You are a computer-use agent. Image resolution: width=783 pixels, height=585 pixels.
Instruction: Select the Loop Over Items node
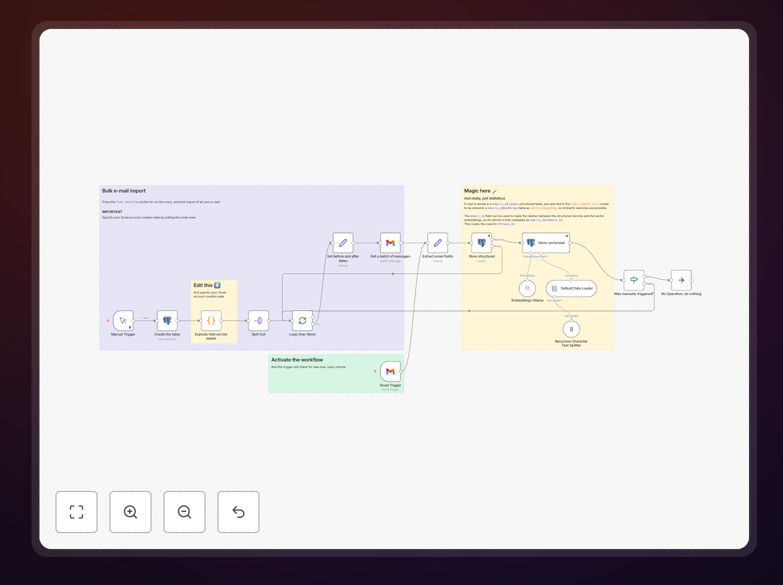pyautogui.click(x=302, y=321)
